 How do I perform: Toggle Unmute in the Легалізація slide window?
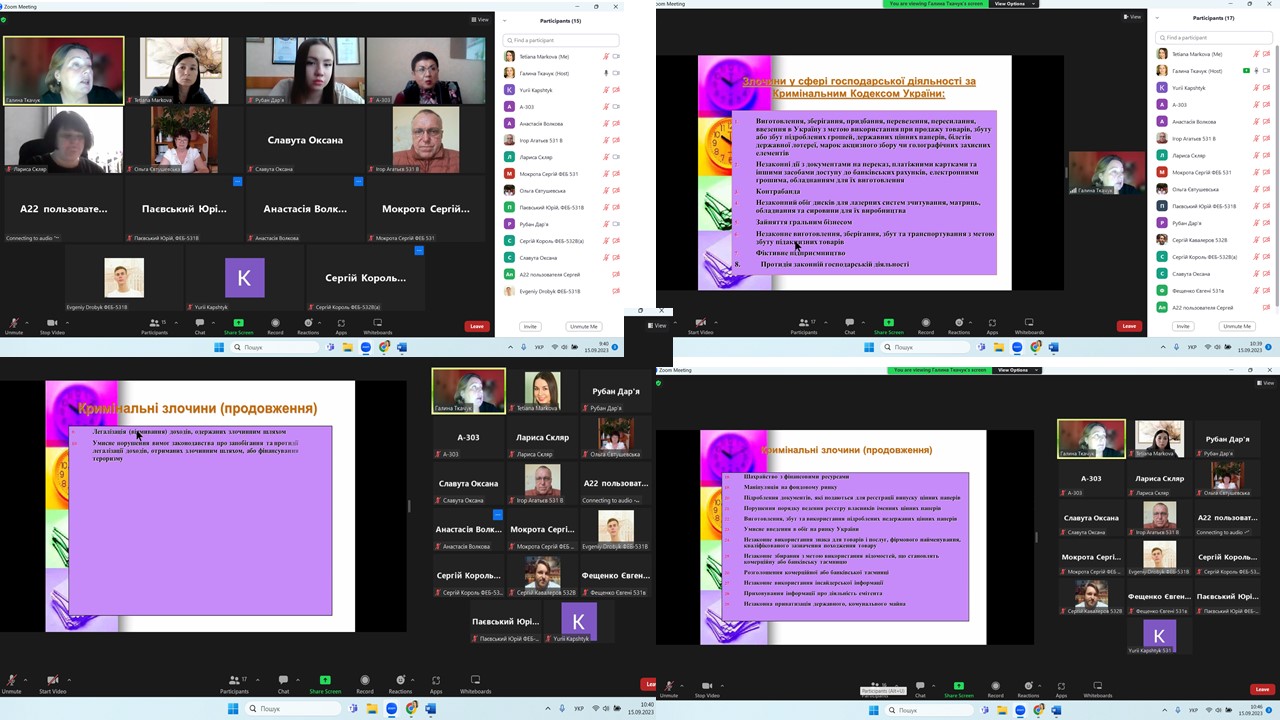11,685
